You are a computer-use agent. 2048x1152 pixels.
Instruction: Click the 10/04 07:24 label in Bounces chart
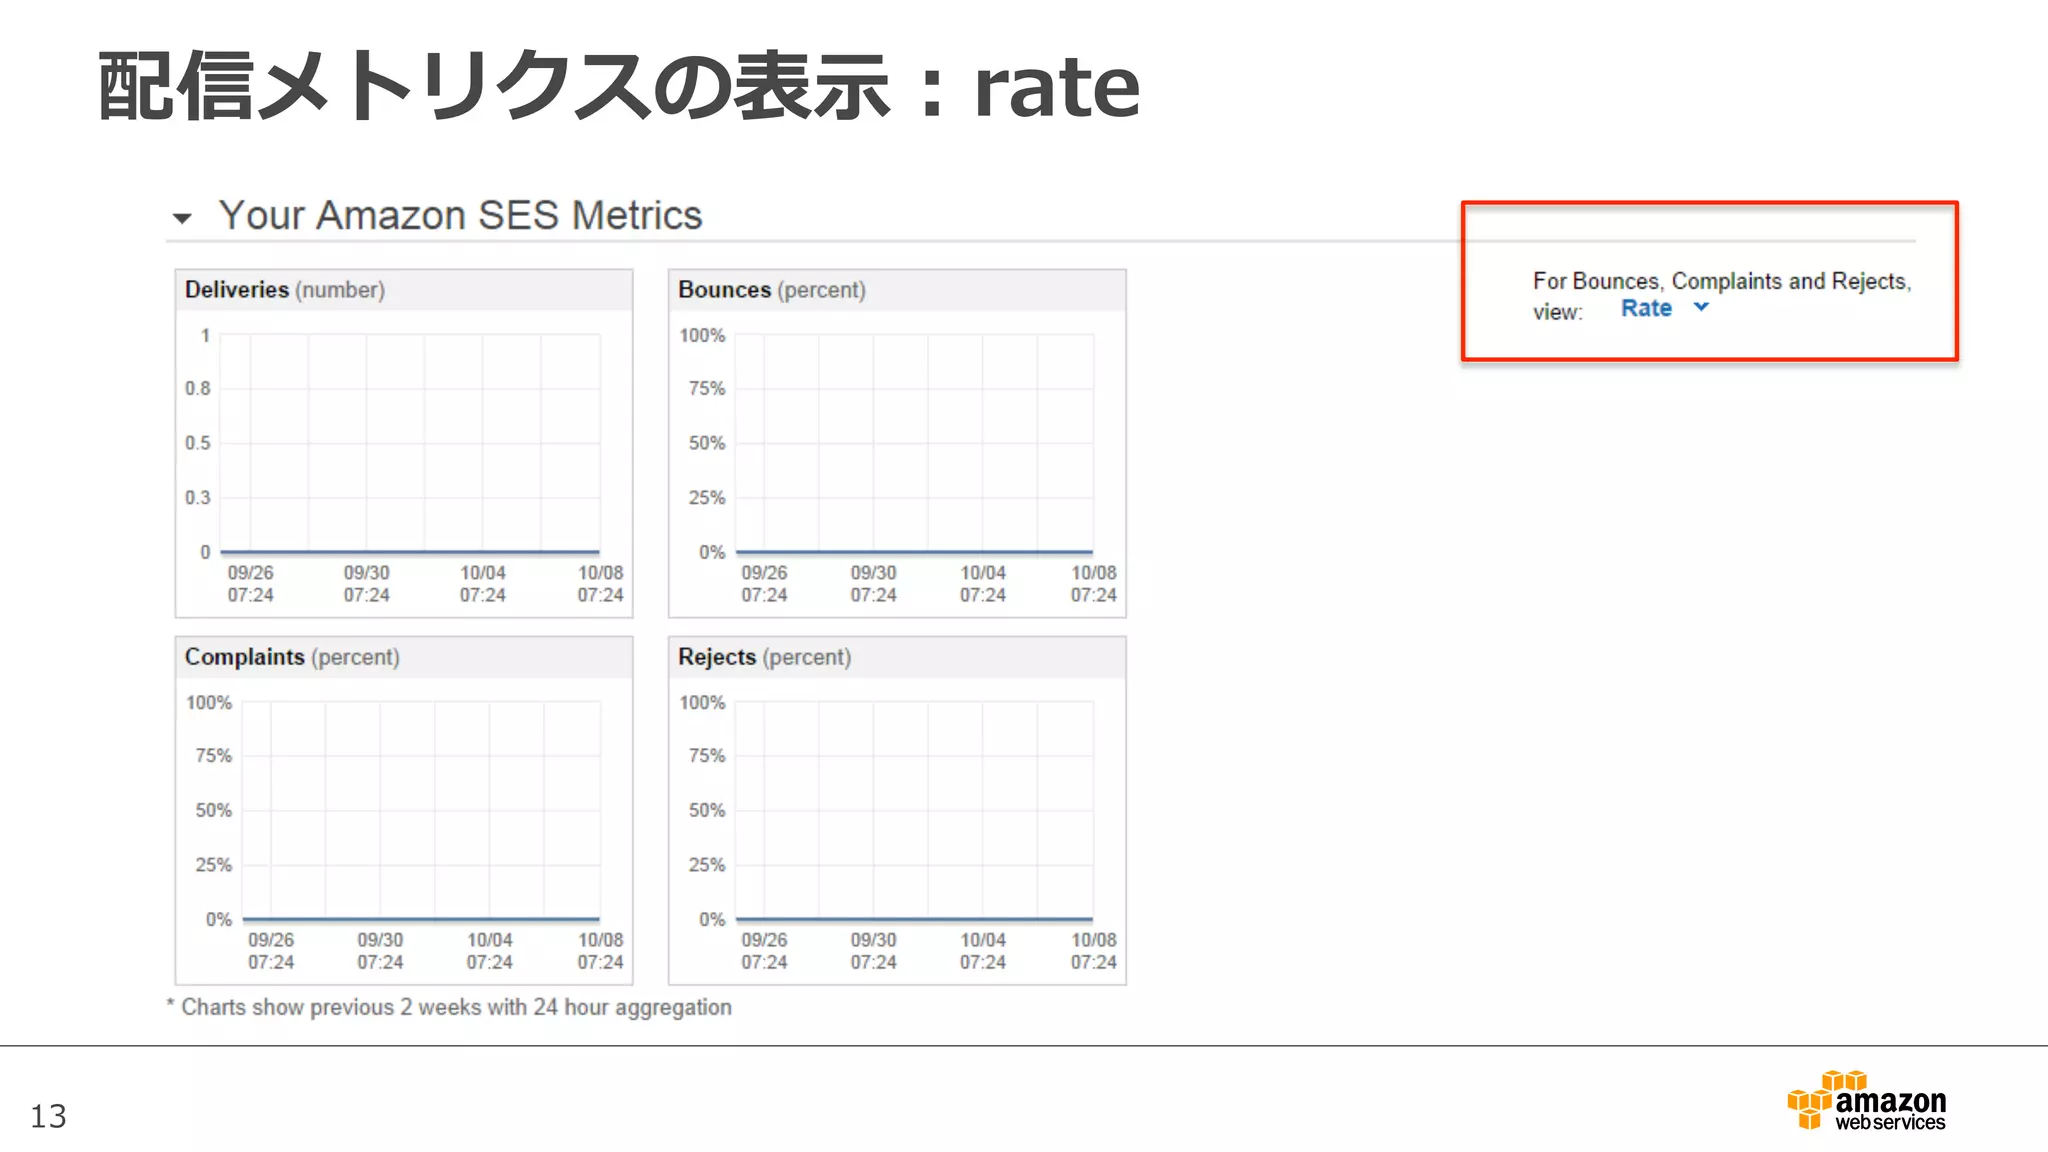(x=983, y=584)
